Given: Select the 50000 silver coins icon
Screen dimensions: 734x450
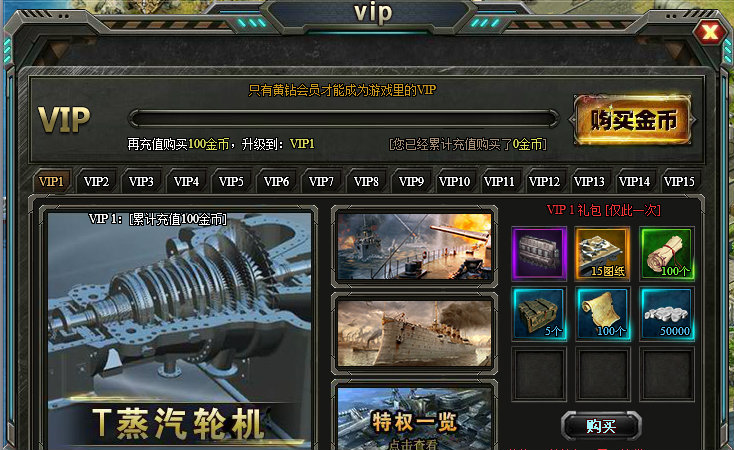Looking at the screenshot, I should (x=667, y=313).
